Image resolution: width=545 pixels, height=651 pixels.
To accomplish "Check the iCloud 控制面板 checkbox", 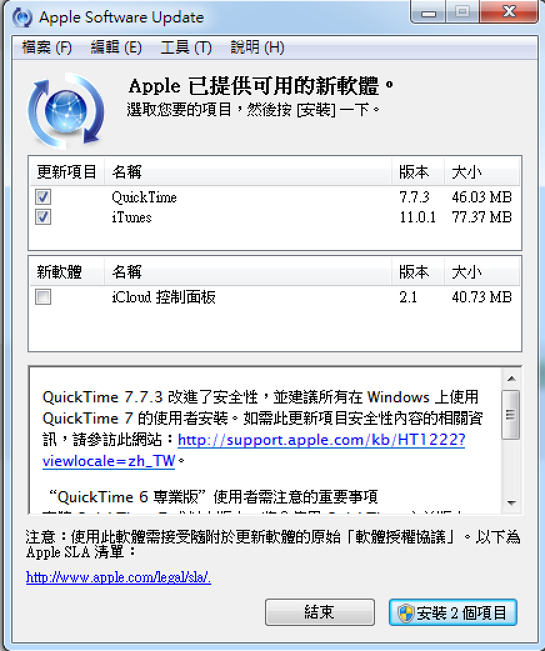I will [x=43, y=297].
